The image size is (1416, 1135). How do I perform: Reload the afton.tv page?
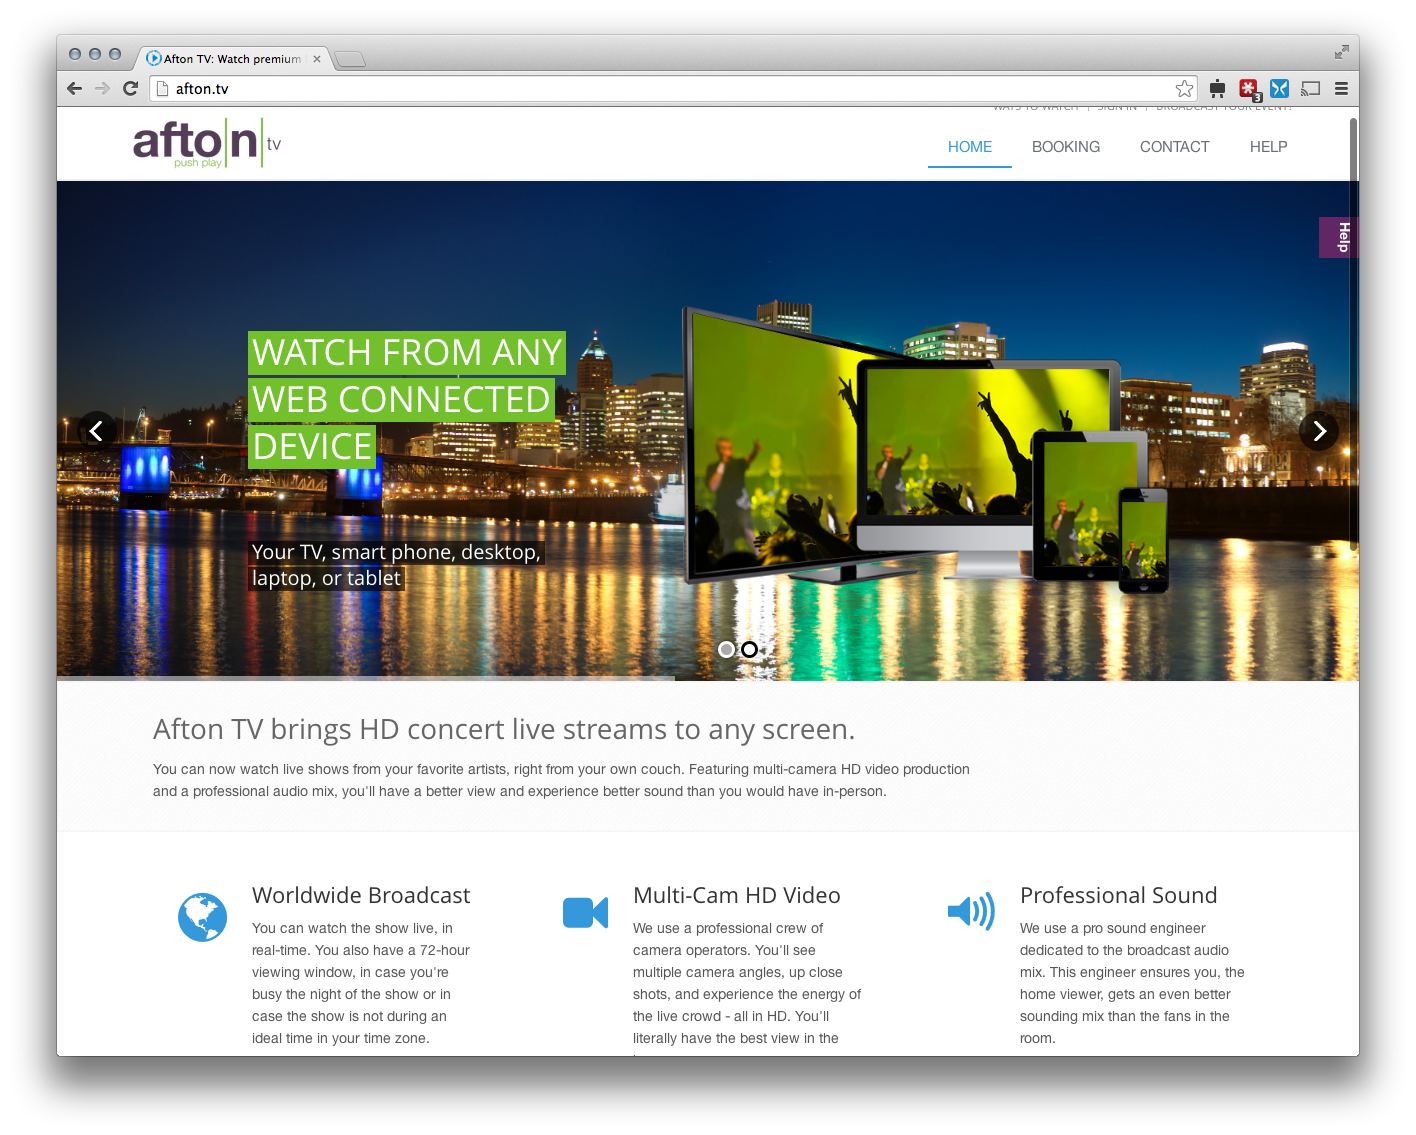click(130, 89)
